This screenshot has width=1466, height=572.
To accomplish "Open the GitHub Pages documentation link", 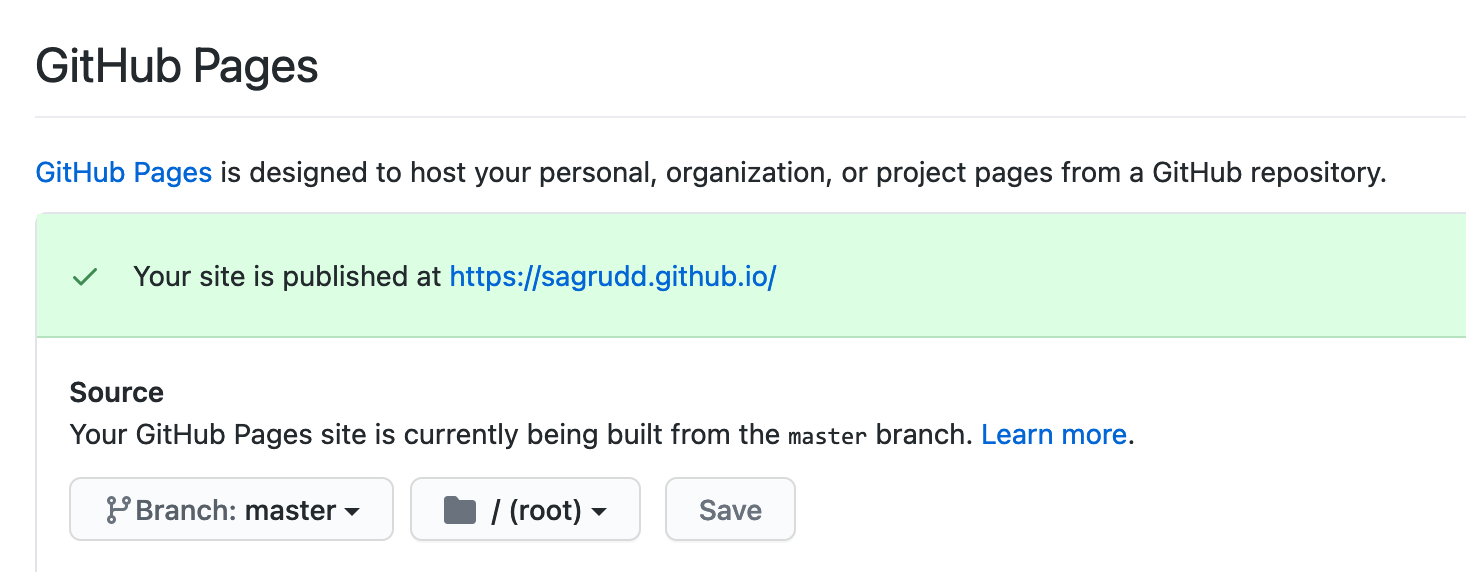I will pos(124,173).
